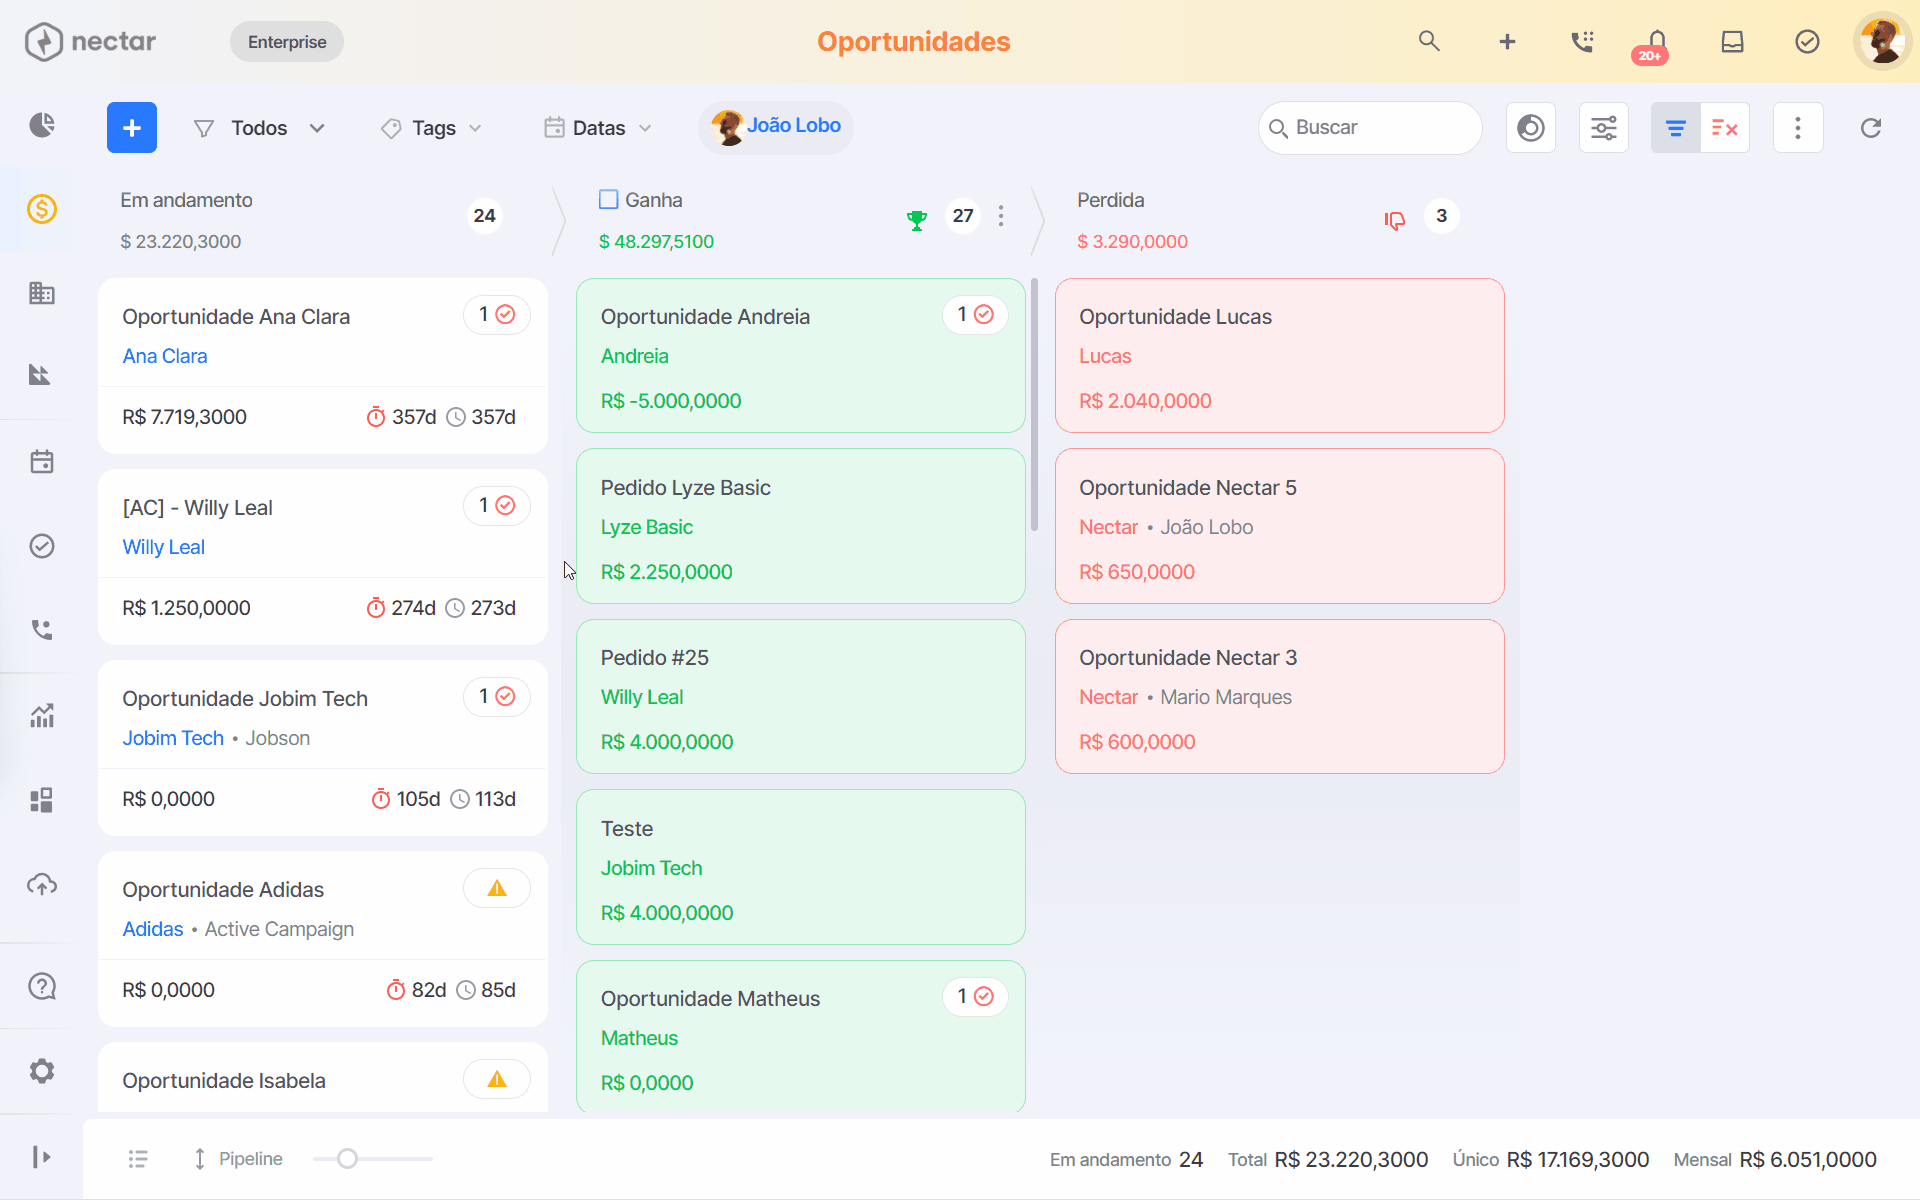The height and width of the screenshot is (1200, 1920).
Task: Toggle the red clear-filters button
Action: [x=1725, y=128]
